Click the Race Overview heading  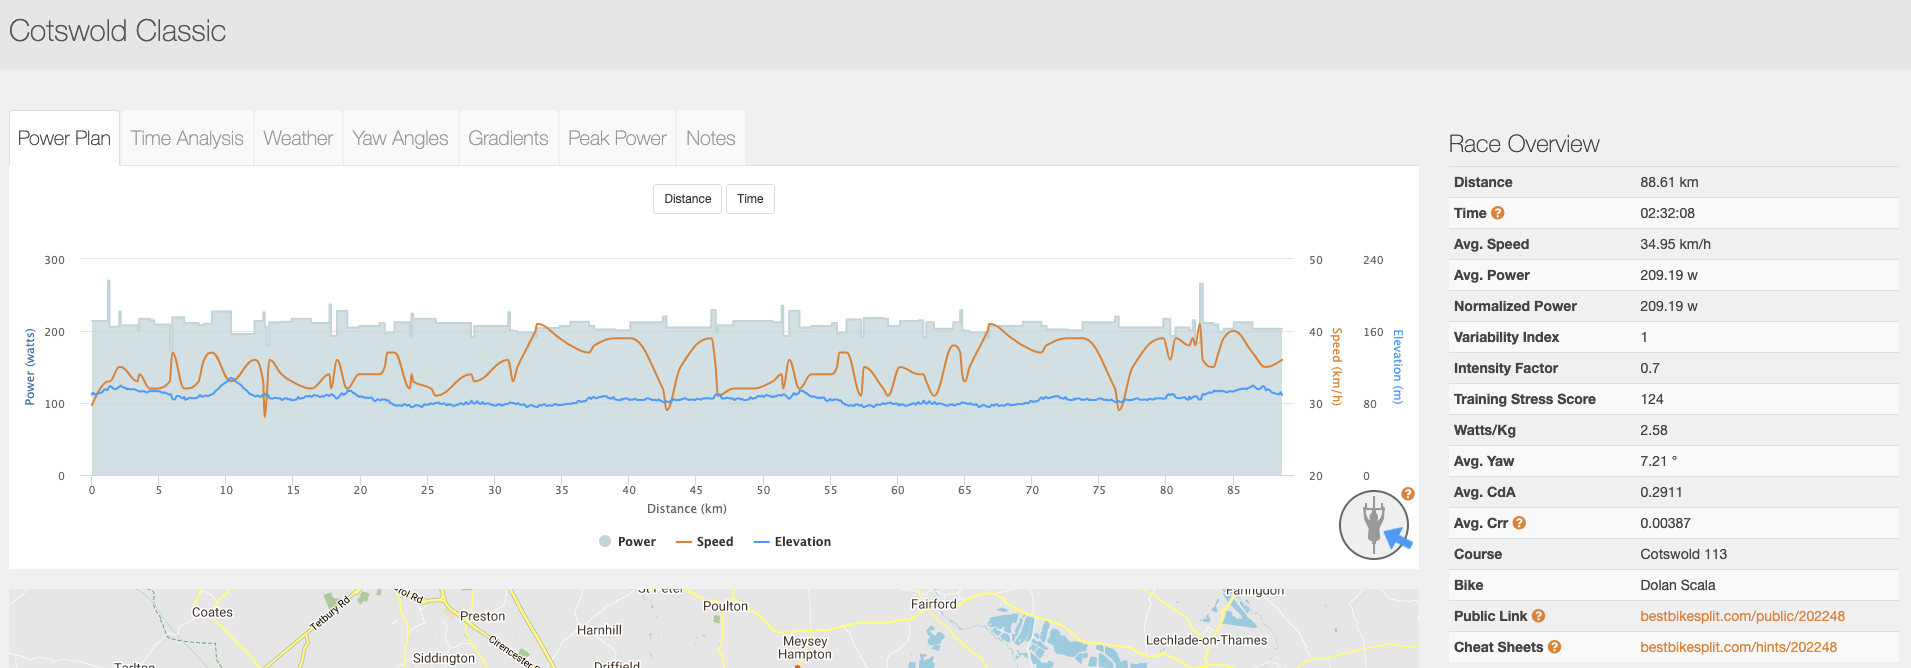[x=1524, y=144]
